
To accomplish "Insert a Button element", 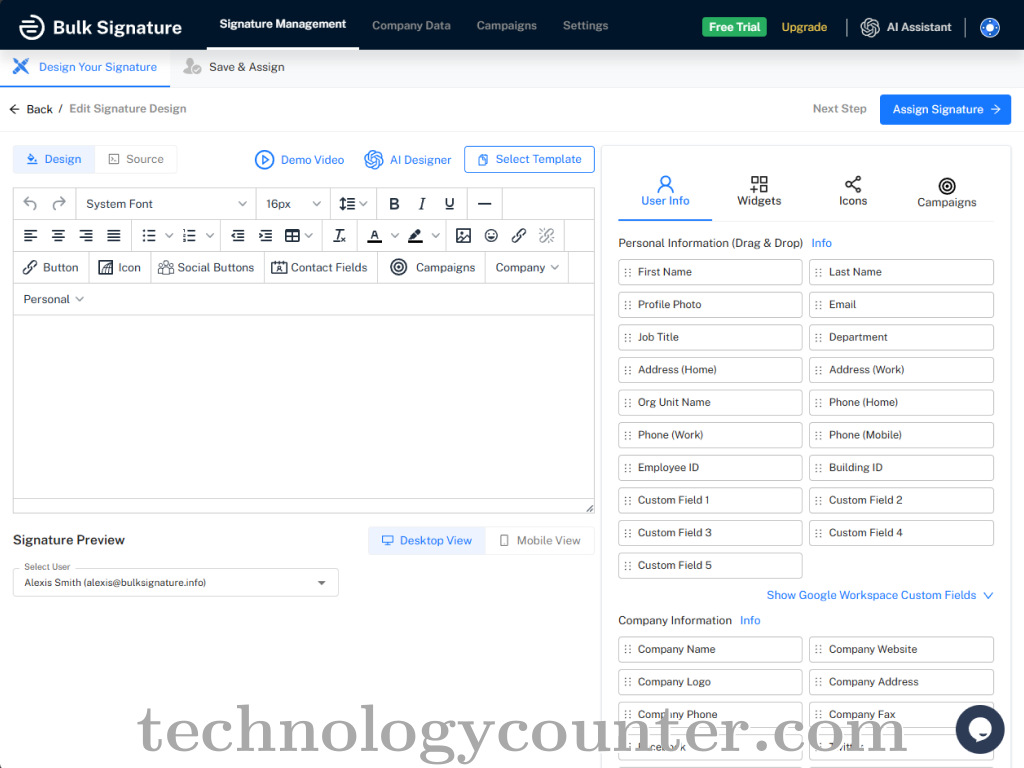I will point(51,268).
